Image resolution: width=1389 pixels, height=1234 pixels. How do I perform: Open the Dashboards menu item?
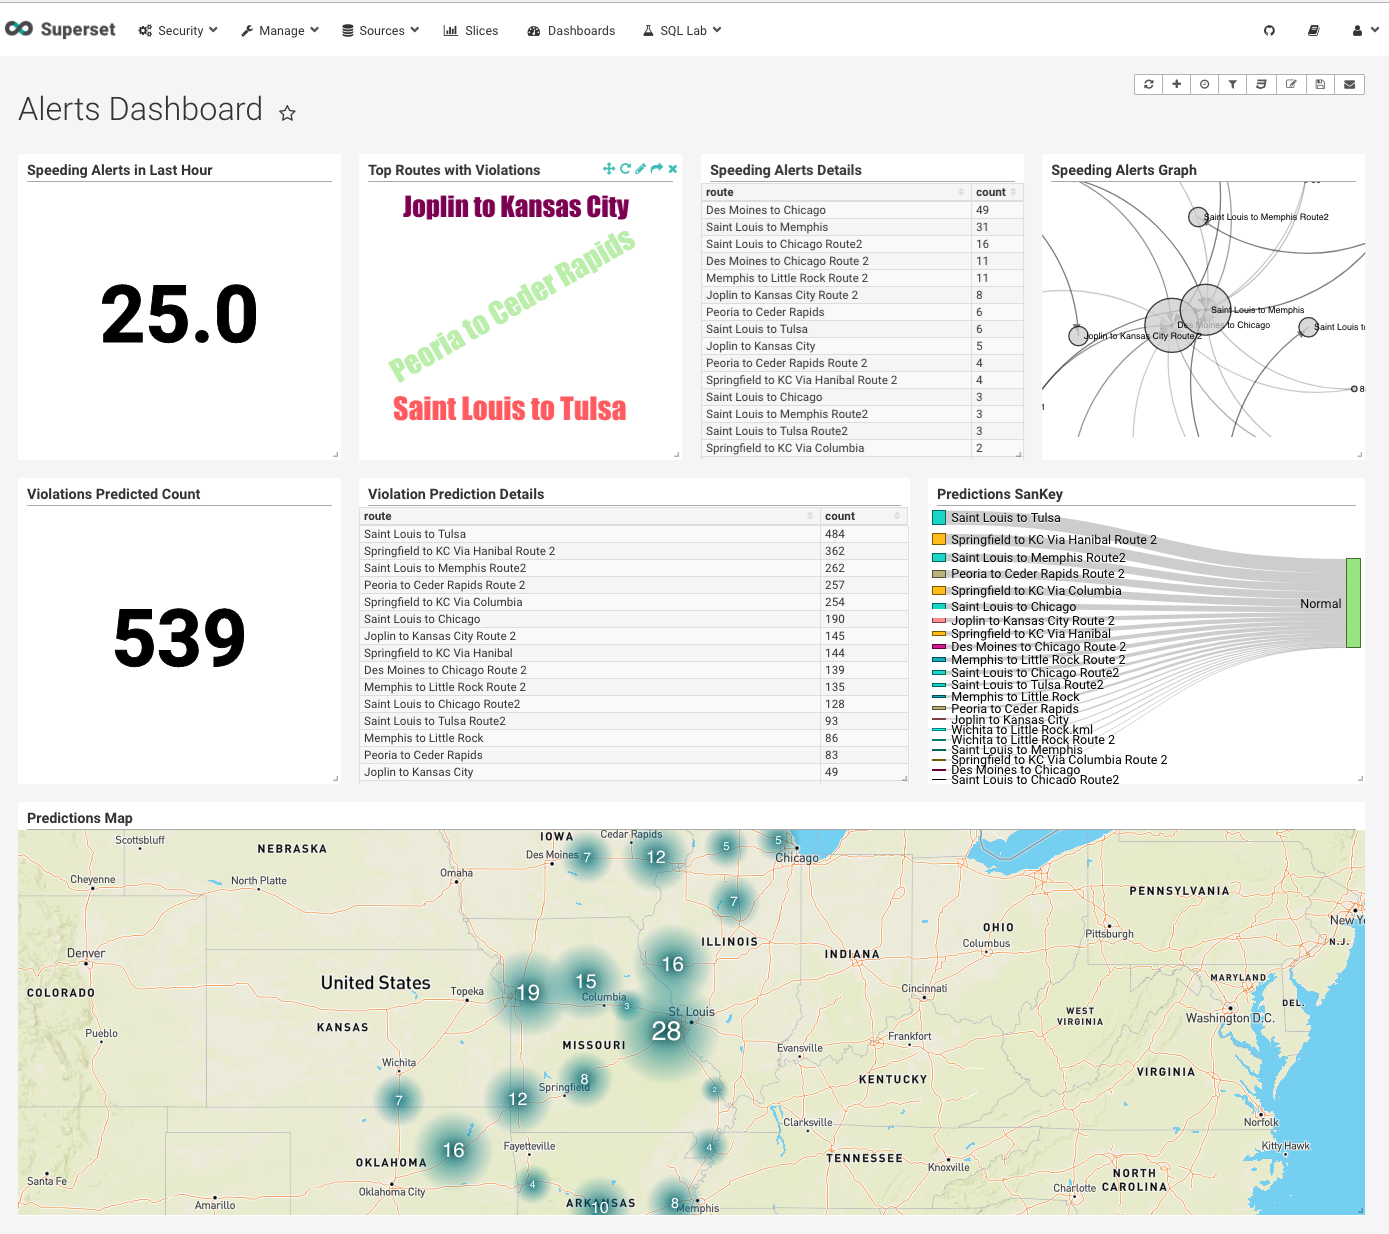571,31
